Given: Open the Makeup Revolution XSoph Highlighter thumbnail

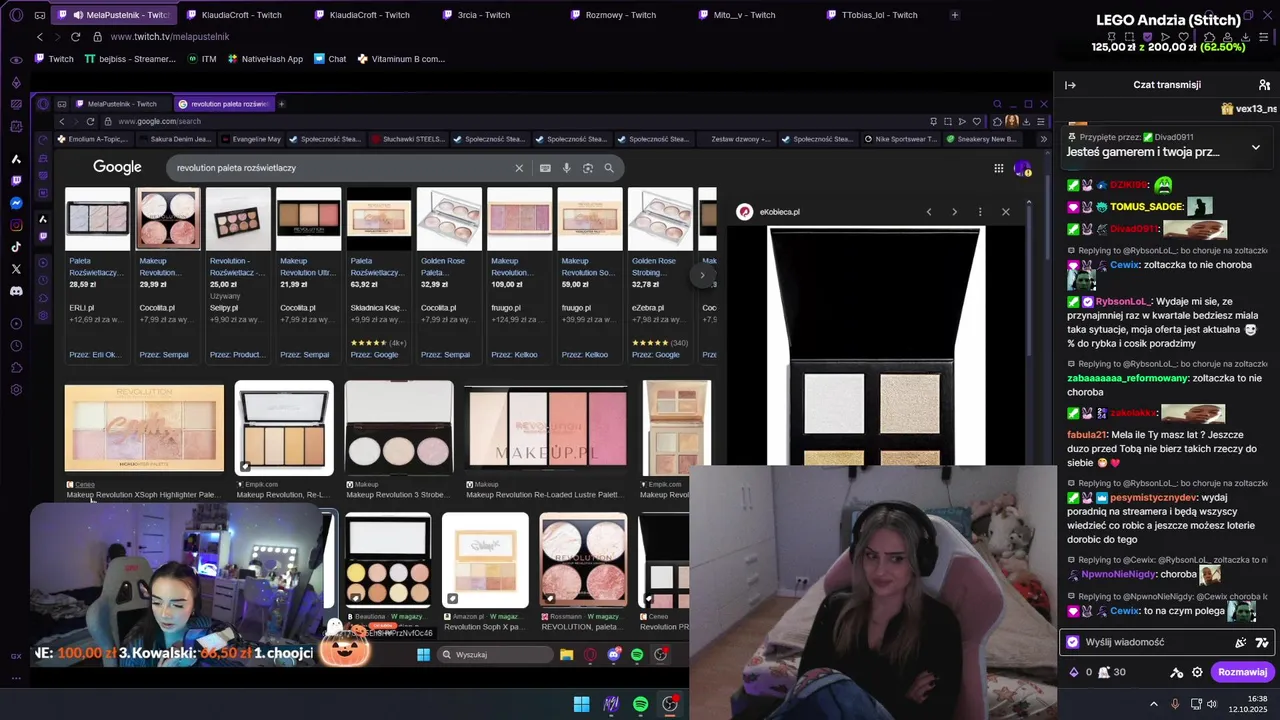Looking at the screenshot, I should point(144,428).
